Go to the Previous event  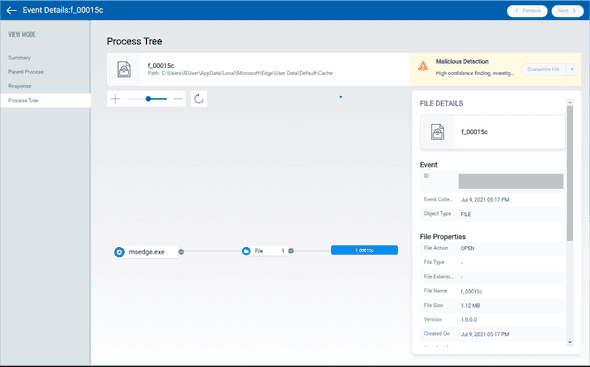[x=527, y=11]
